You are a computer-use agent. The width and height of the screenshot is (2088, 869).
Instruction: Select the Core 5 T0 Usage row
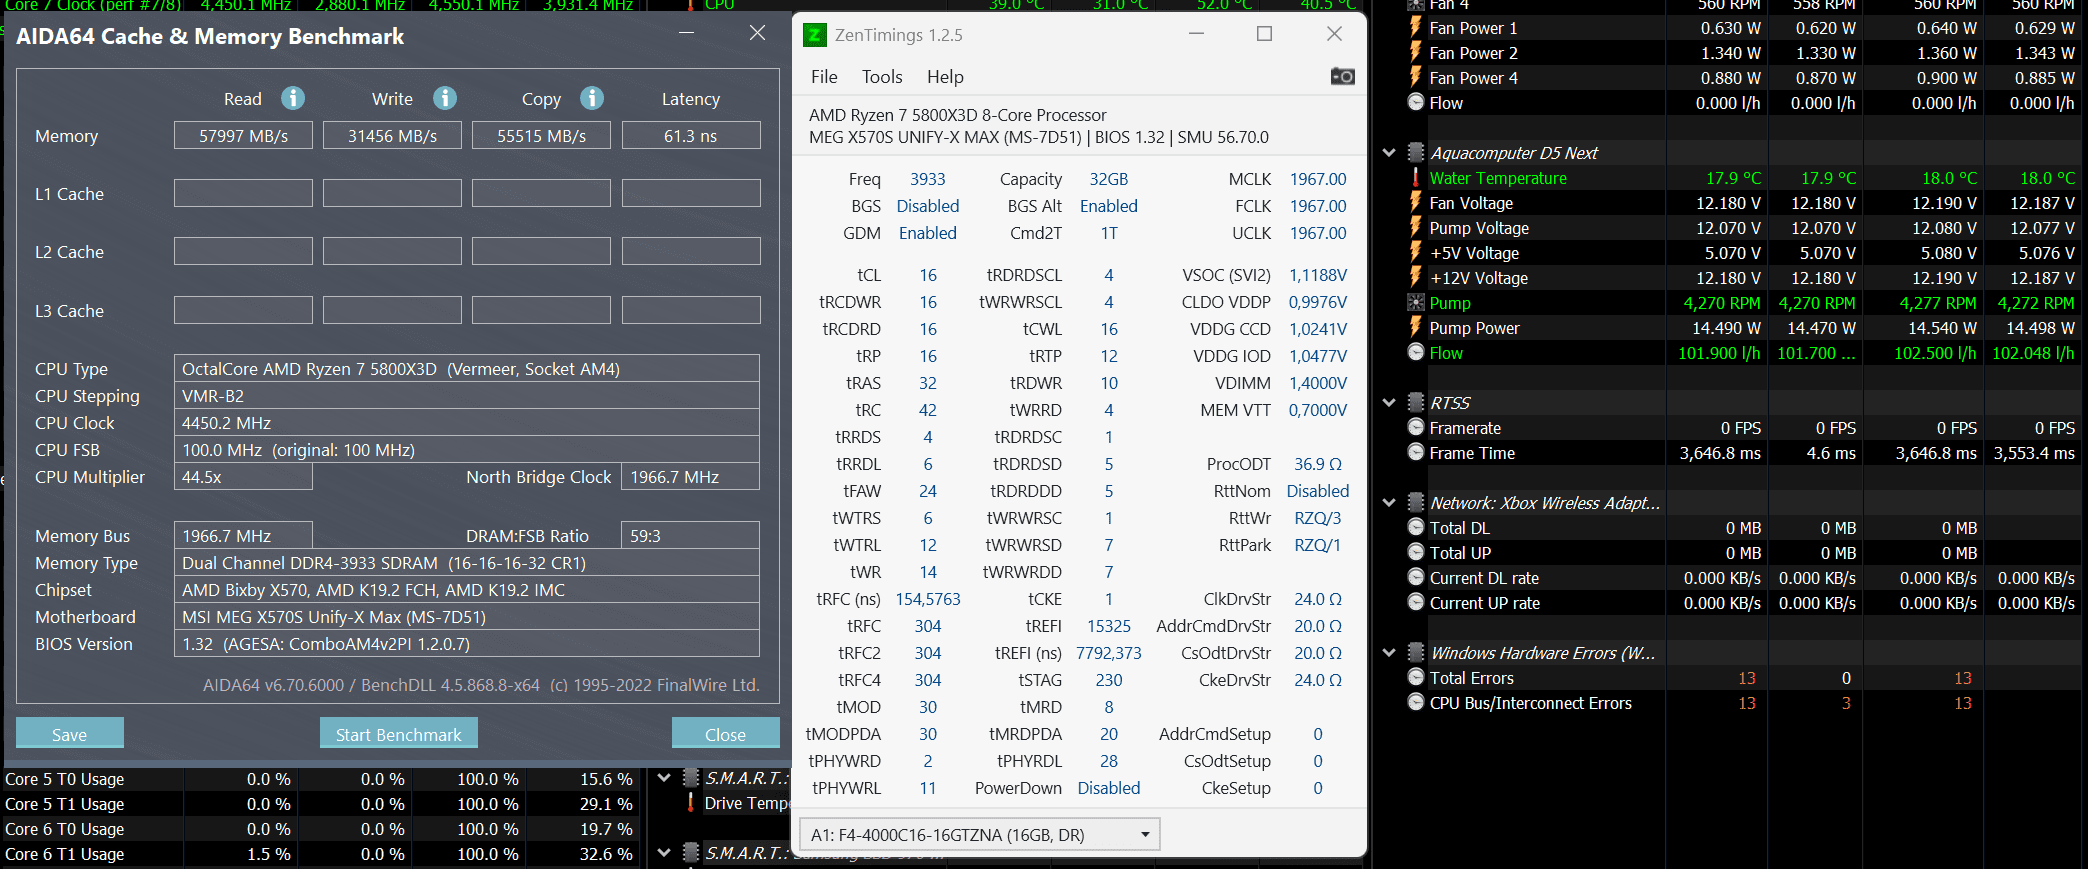(320, 779)
